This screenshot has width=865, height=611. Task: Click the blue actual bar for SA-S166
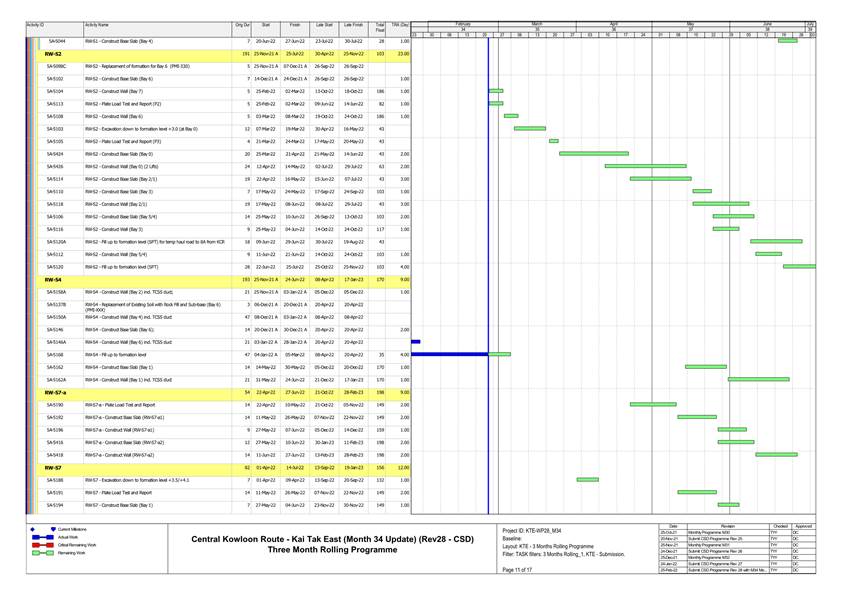point(450,354)
